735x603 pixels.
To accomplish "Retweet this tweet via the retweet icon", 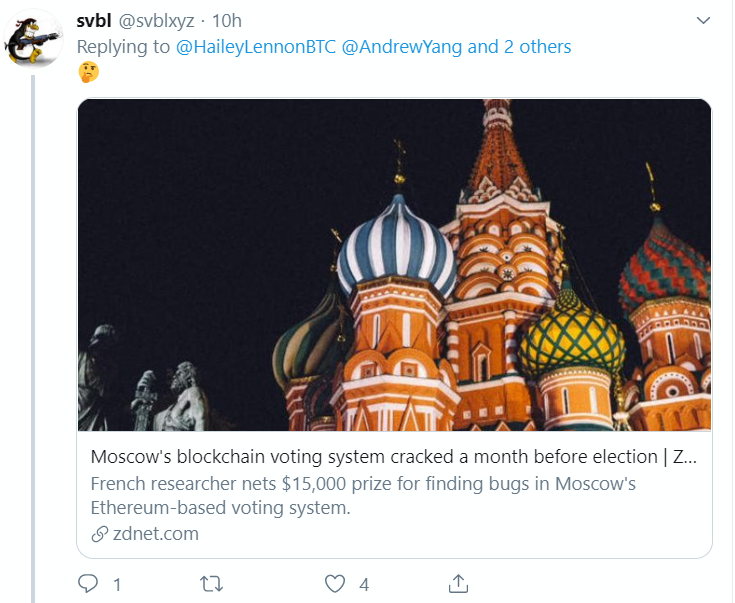I will tap(211, 584).
